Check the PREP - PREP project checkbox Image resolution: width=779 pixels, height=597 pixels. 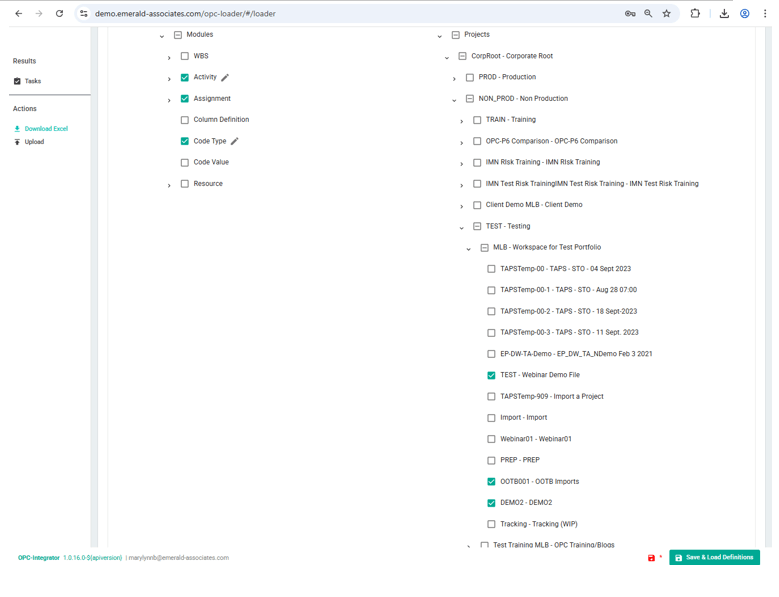point(491,460)
